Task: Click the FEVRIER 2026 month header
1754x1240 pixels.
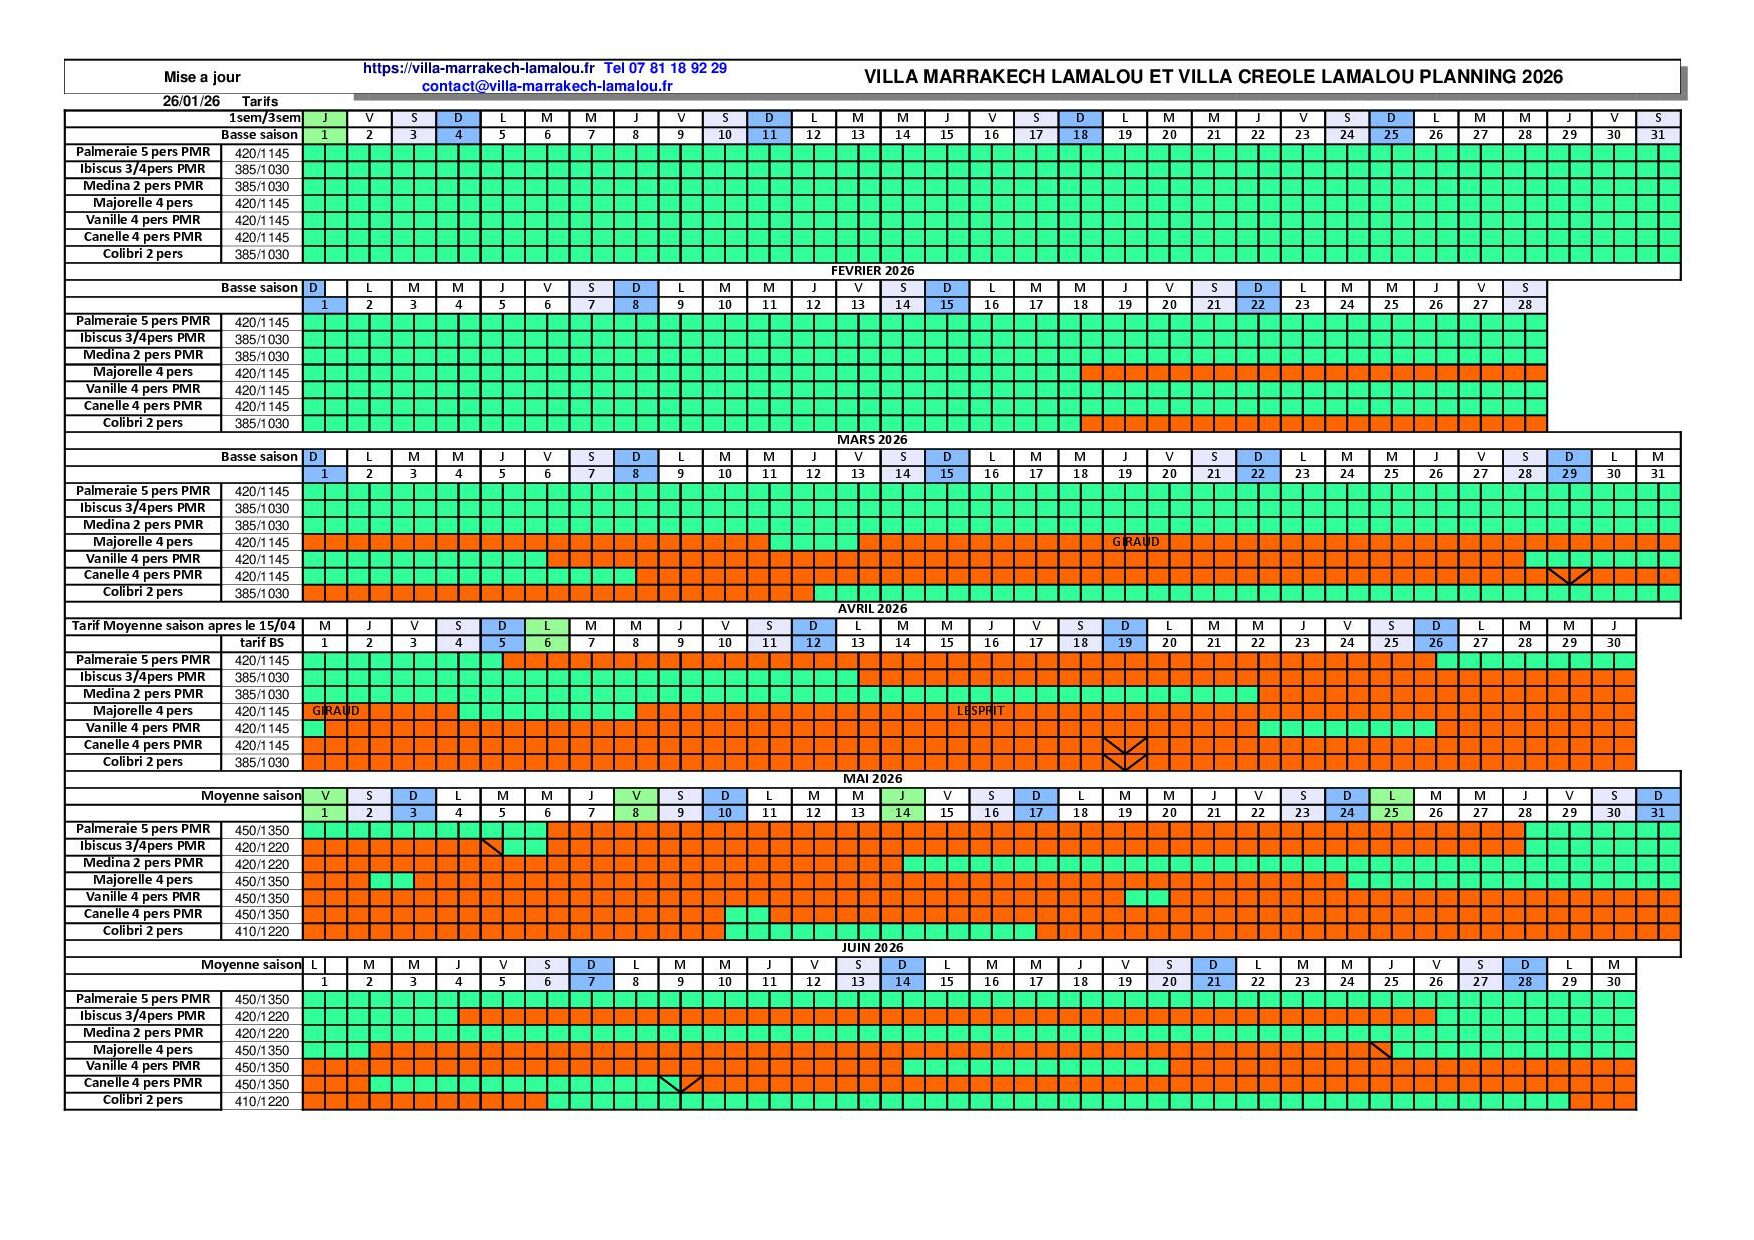Action: [872, 271]
